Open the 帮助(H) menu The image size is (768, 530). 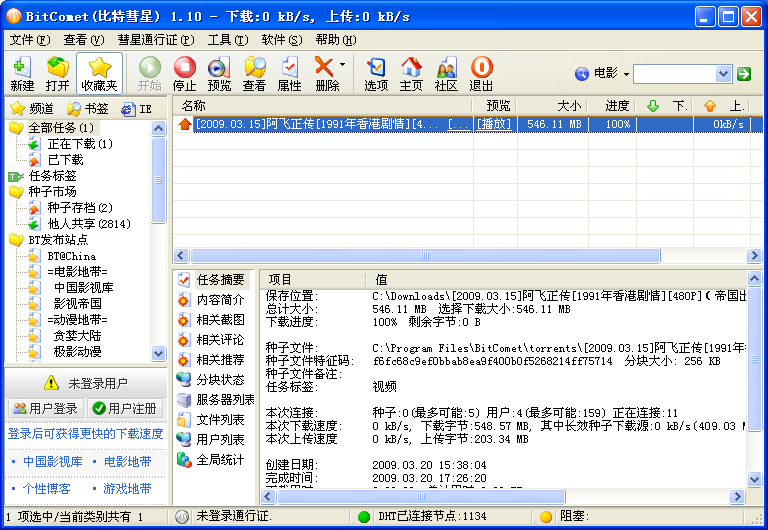tap(336, 40)
